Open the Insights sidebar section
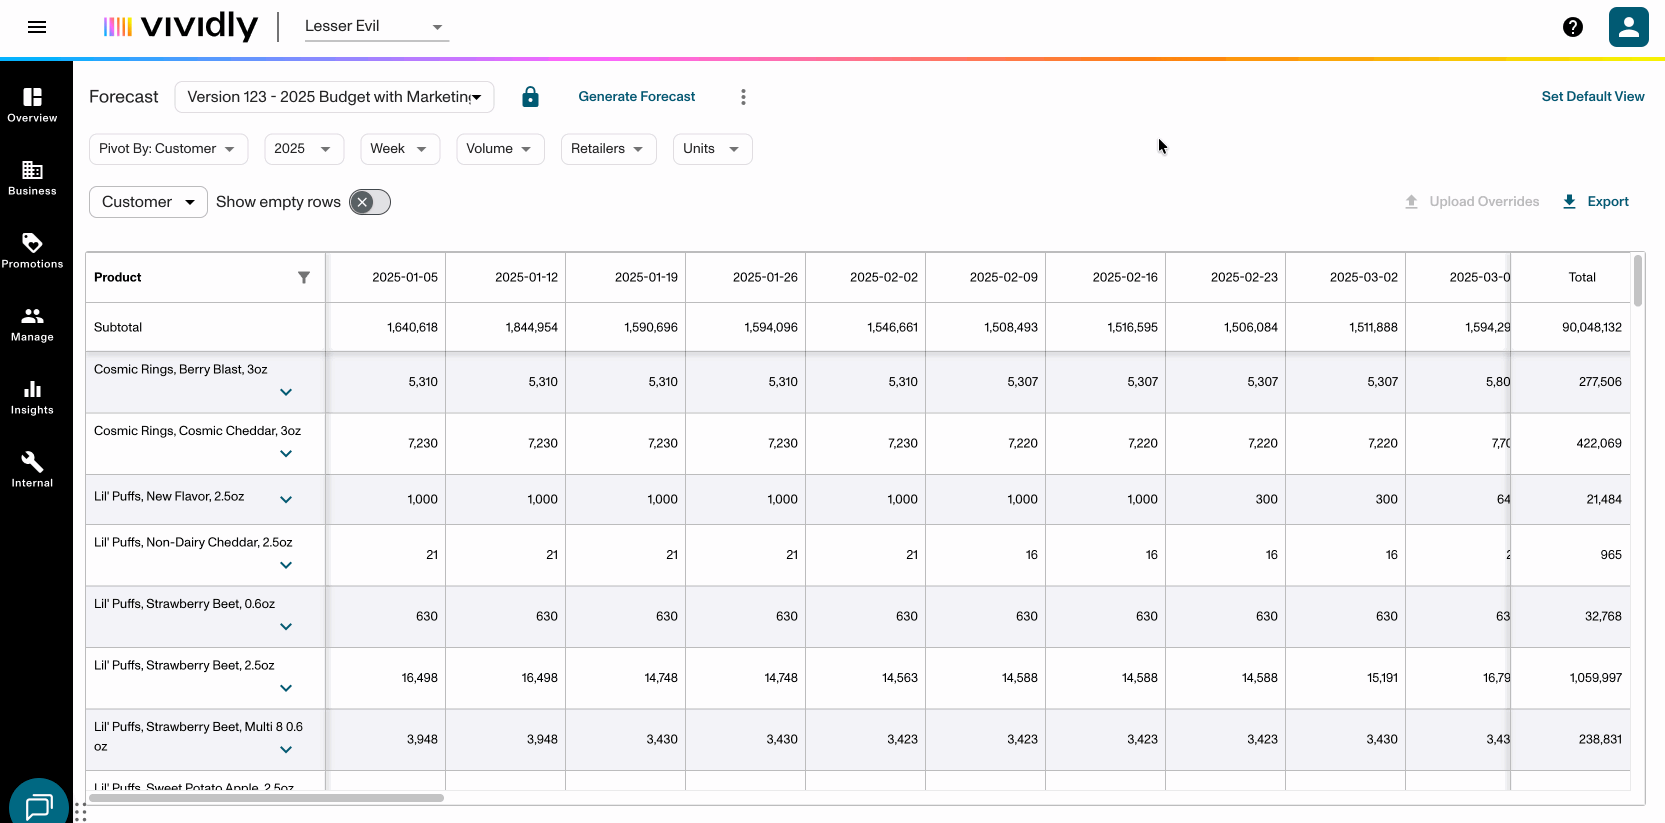Screen dimensions: 1665x823 [x=32, y=397]
